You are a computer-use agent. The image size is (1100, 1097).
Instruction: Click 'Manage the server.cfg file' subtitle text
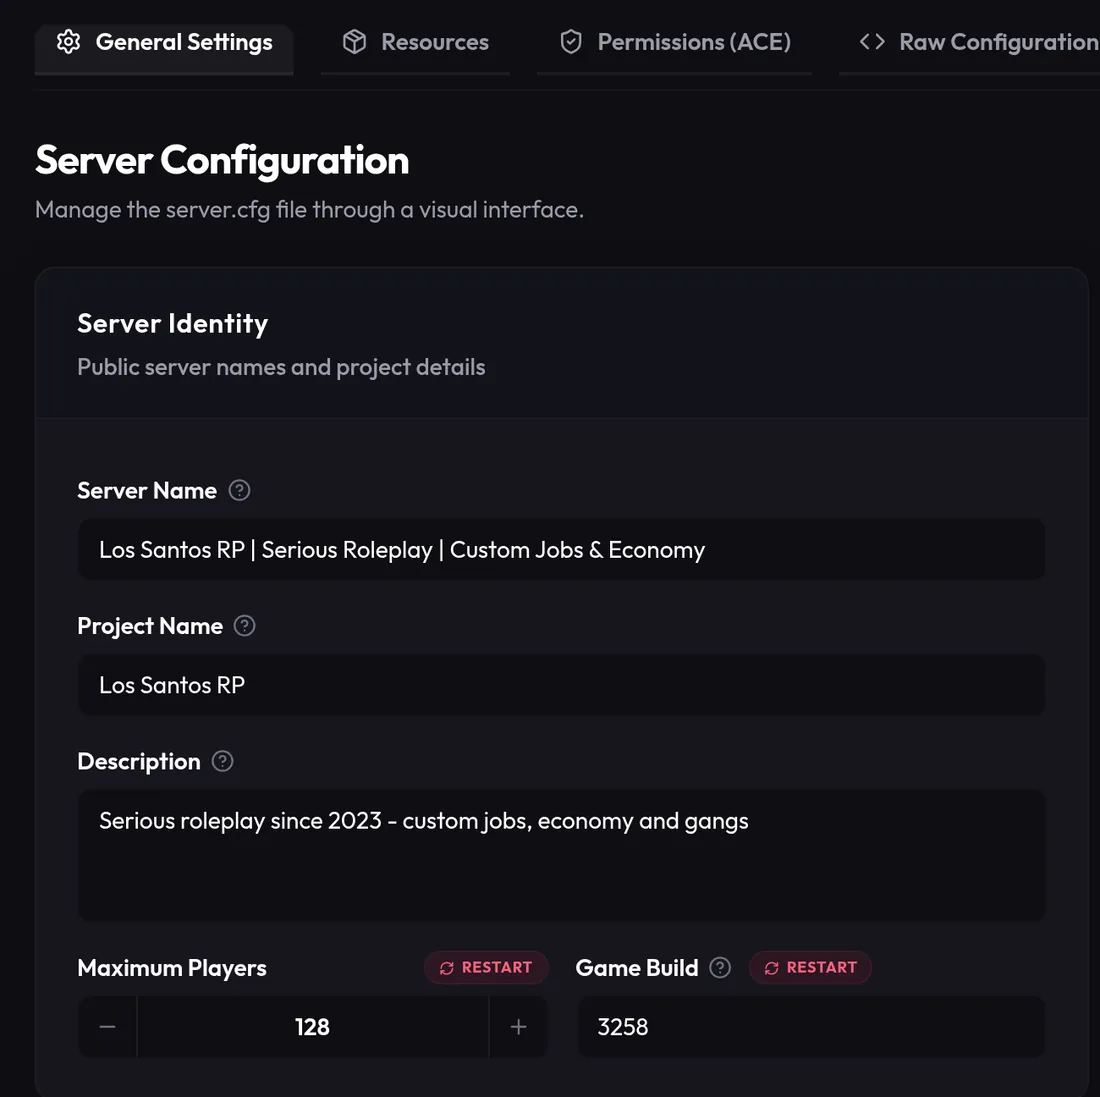309,210
